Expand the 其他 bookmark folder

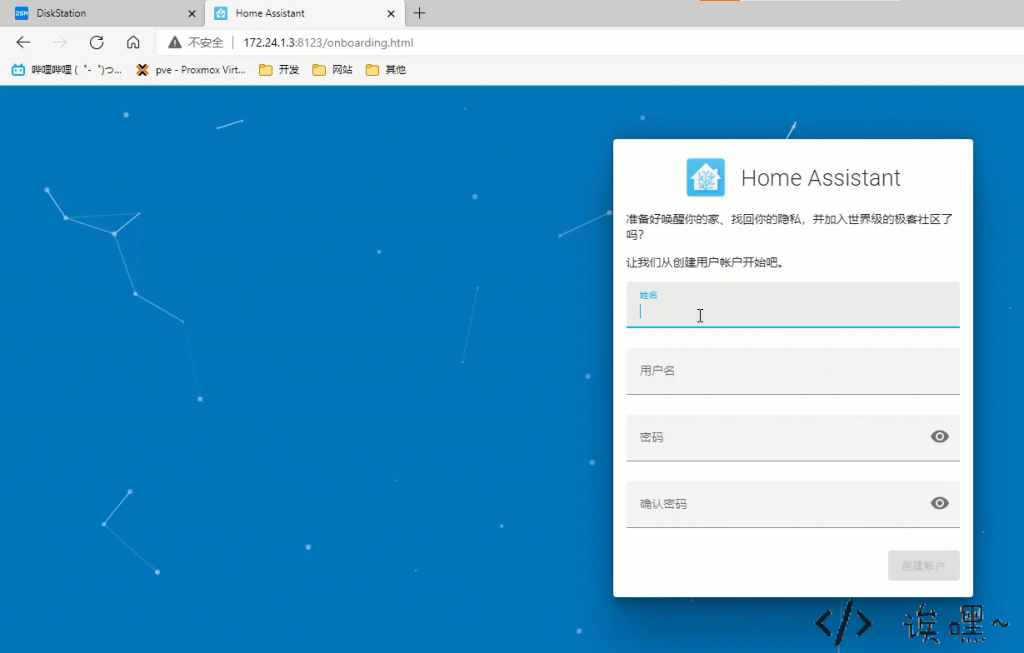click(386, 70)
